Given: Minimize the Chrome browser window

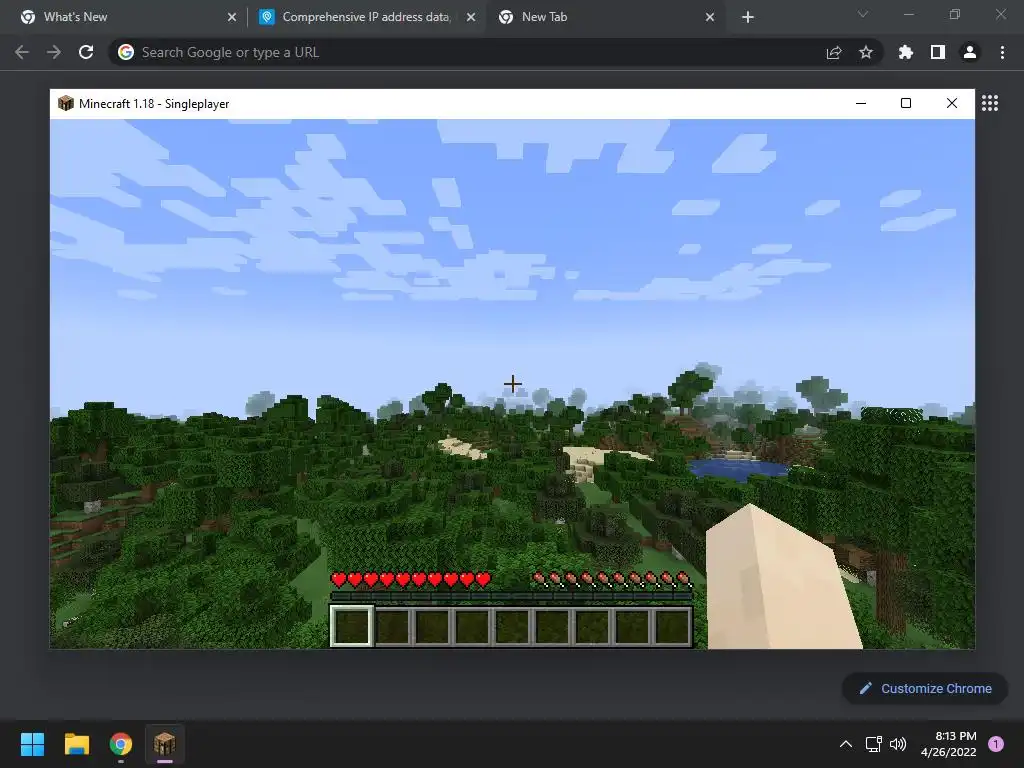Looking at the screenshot, I should point(909,14).
